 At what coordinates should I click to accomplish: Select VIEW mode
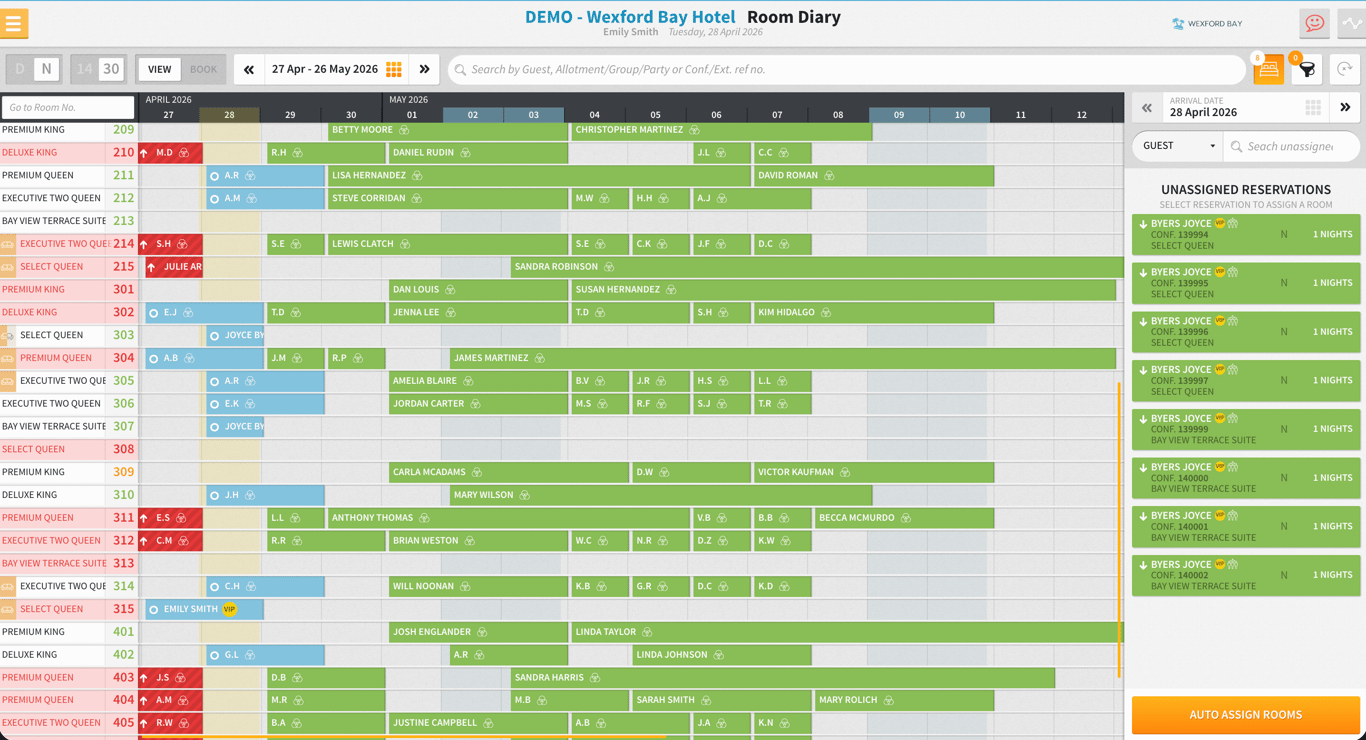pos(160,69)
